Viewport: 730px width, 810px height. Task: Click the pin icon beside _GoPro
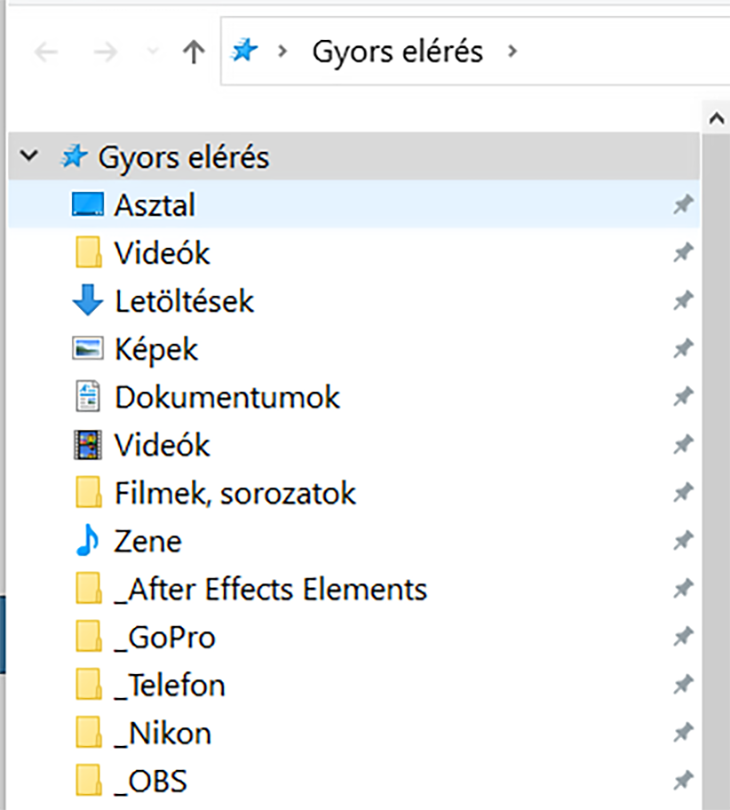(683, 636)
